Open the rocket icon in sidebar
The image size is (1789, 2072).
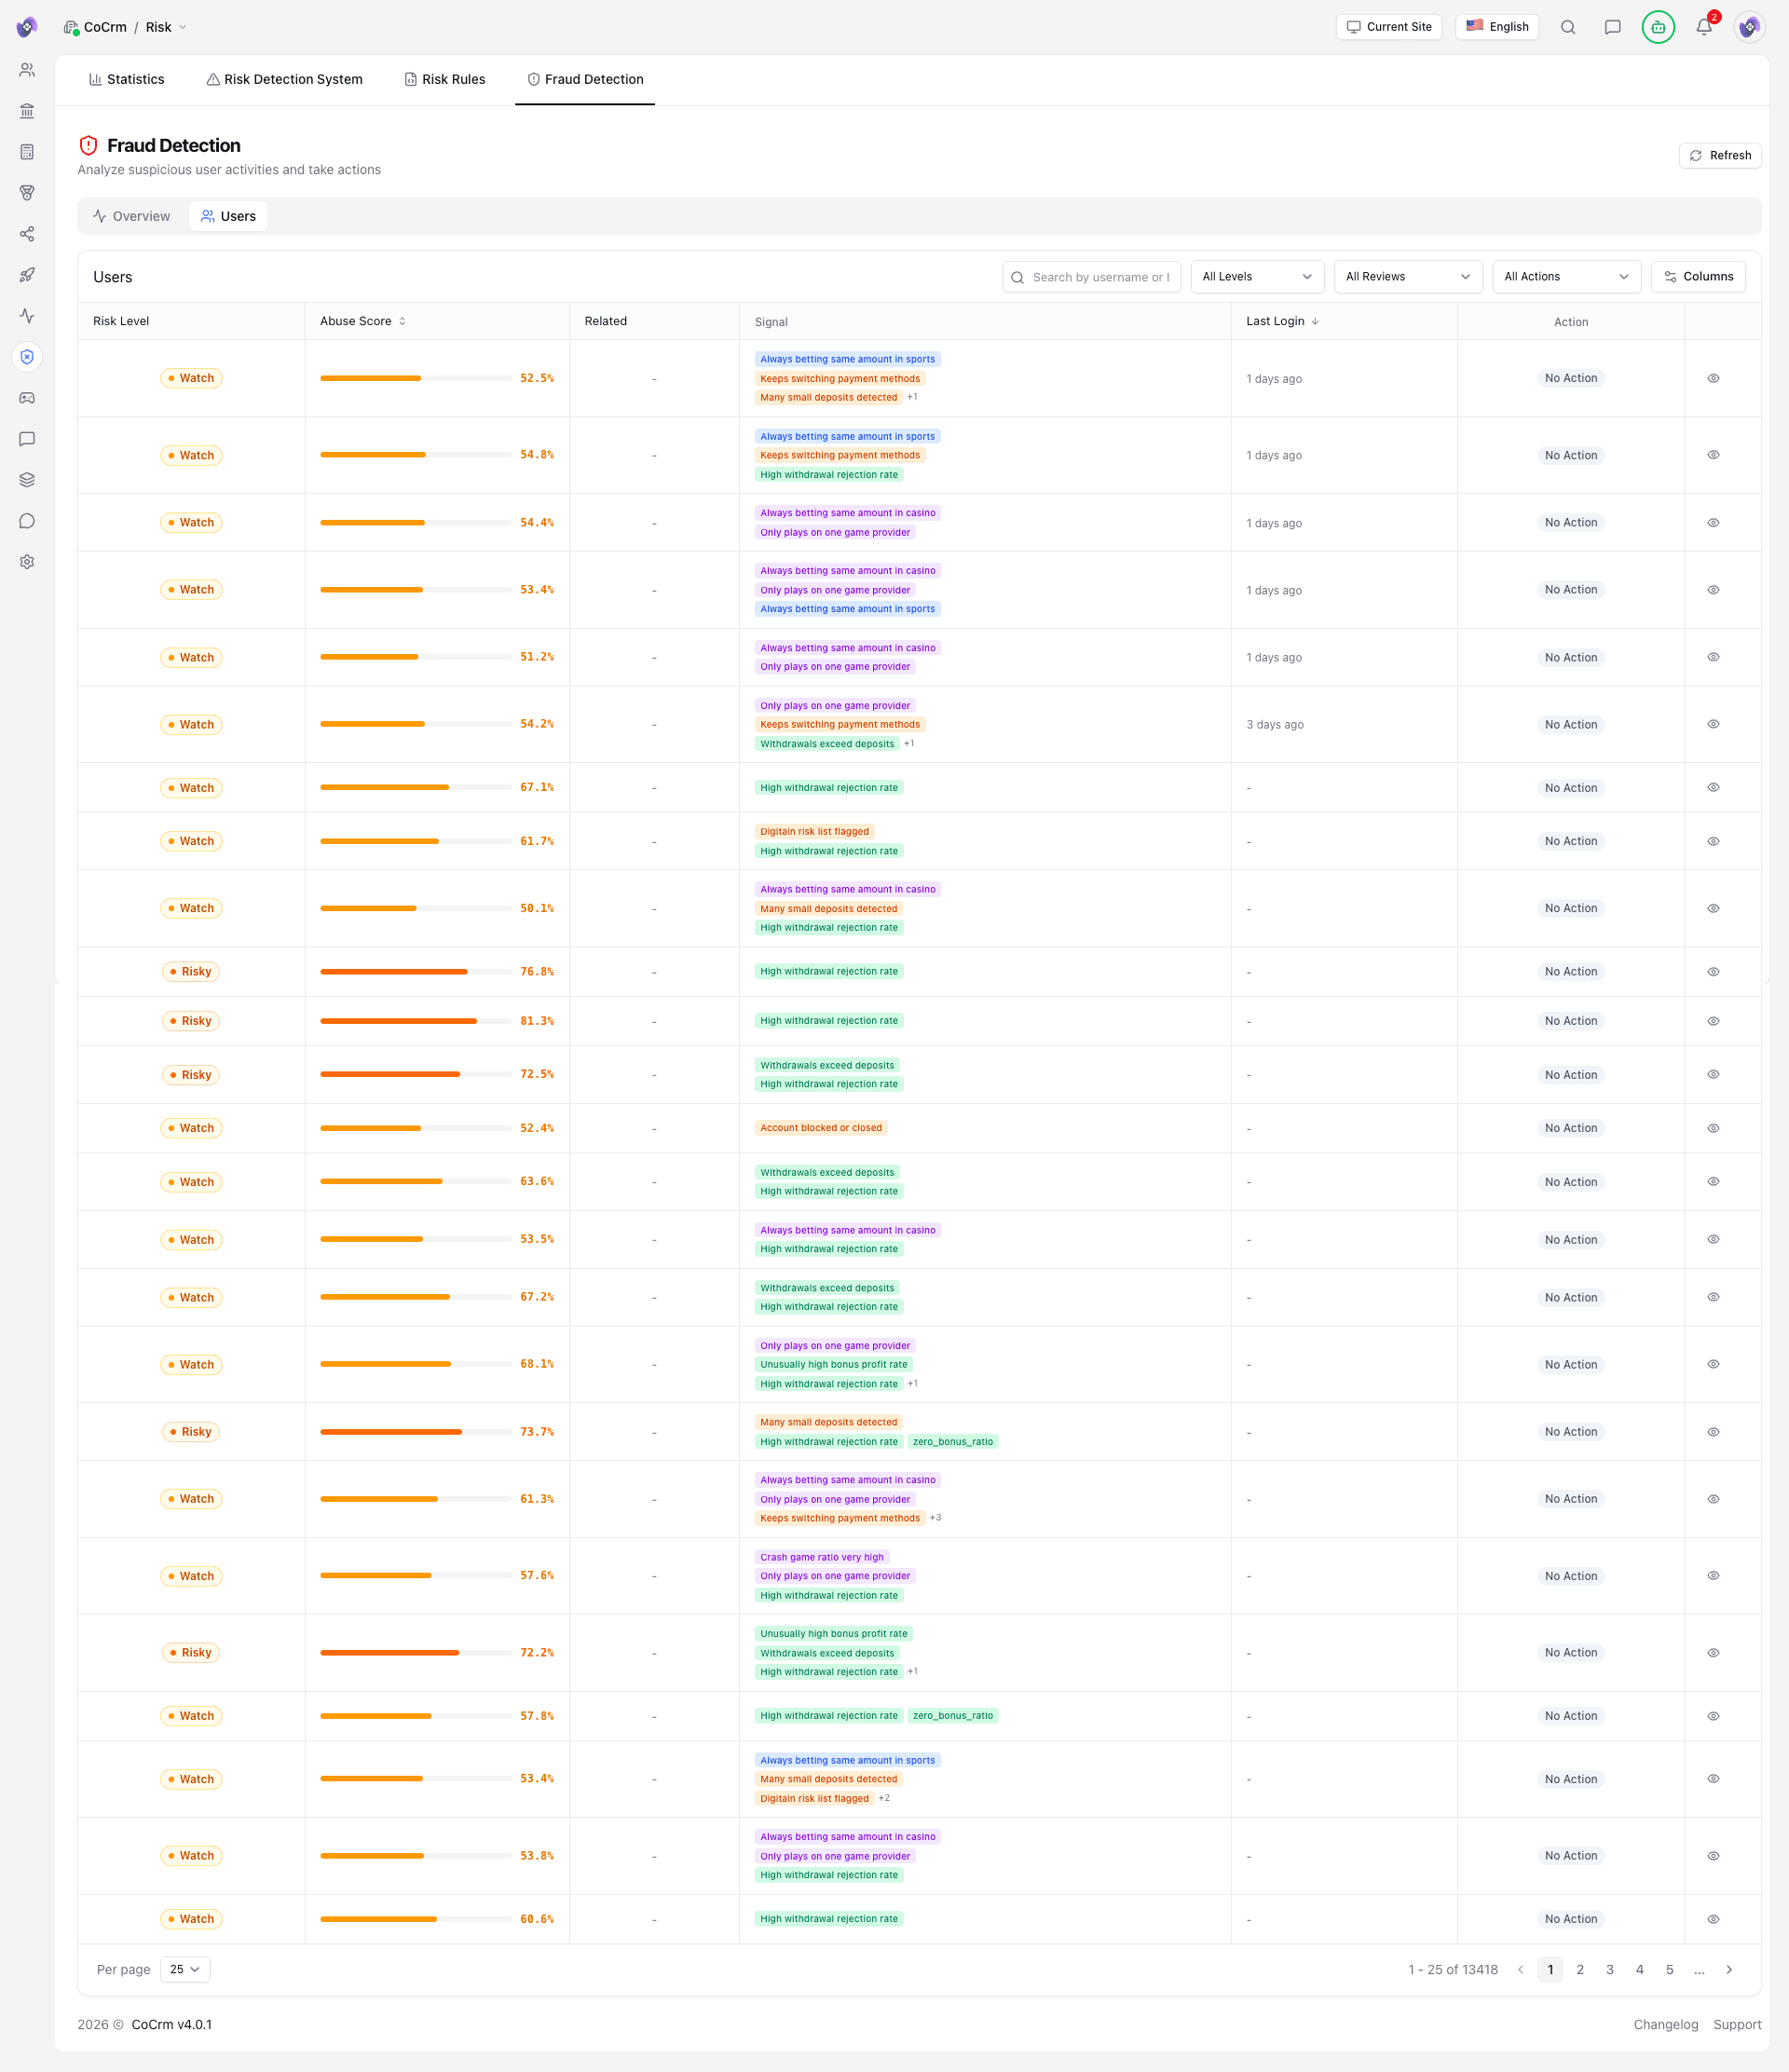pos(27,275)
